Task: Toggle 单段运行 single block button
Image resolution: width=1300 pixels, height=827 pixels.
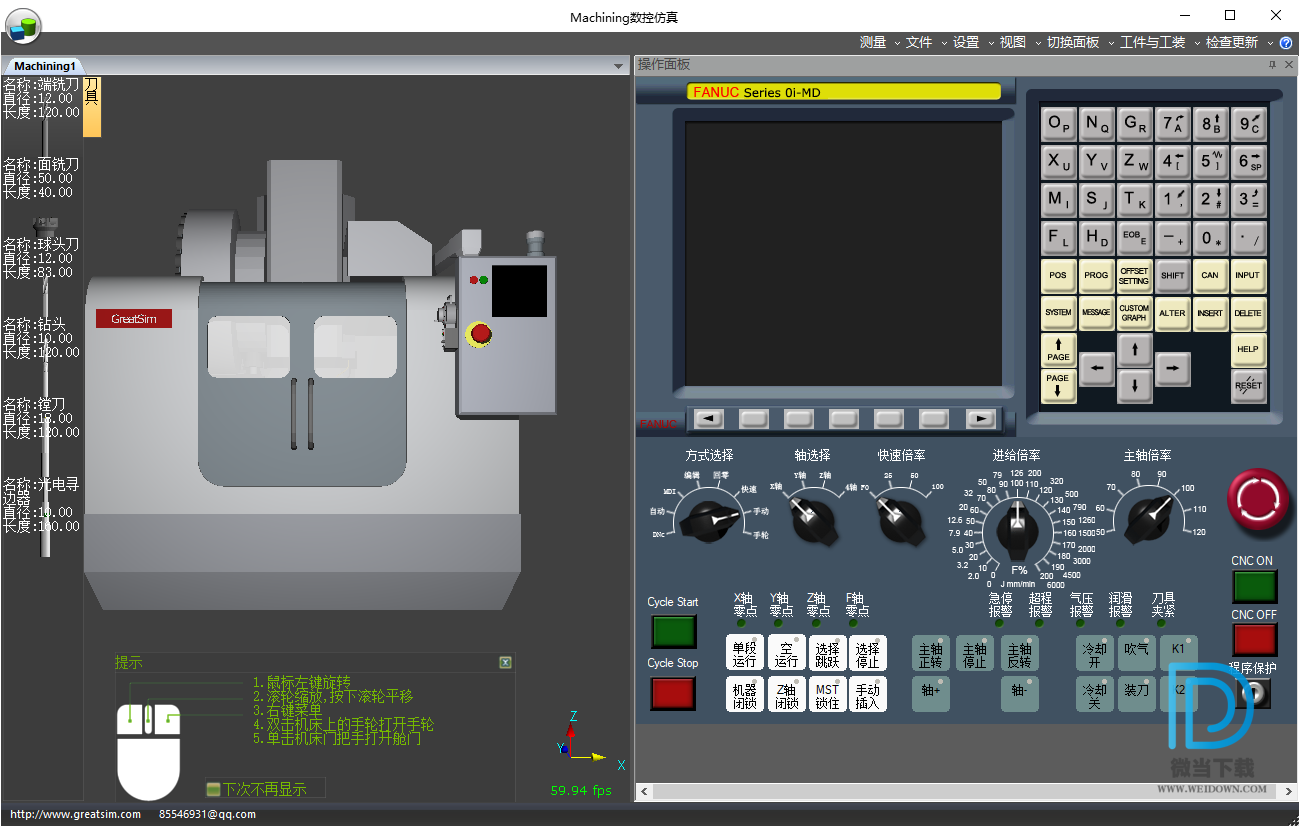Action: click(744, 654)
